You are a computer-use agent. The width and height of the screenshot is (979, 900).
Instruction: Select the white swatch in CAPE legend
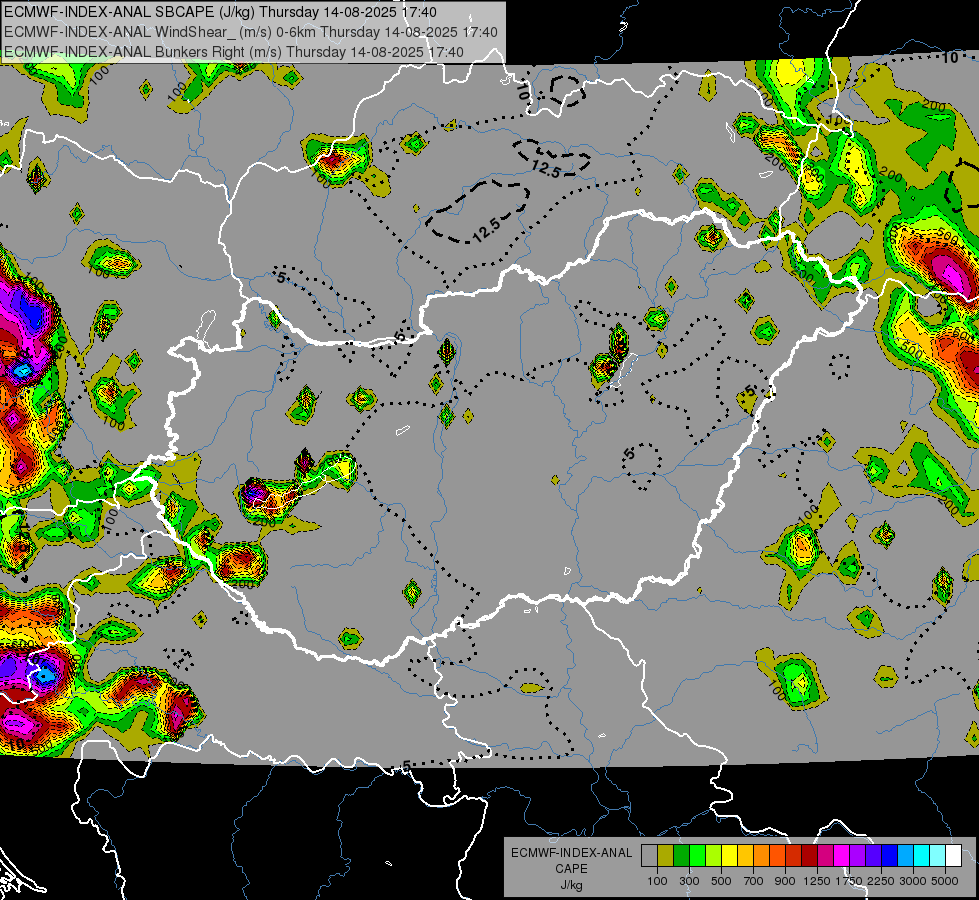954,856
